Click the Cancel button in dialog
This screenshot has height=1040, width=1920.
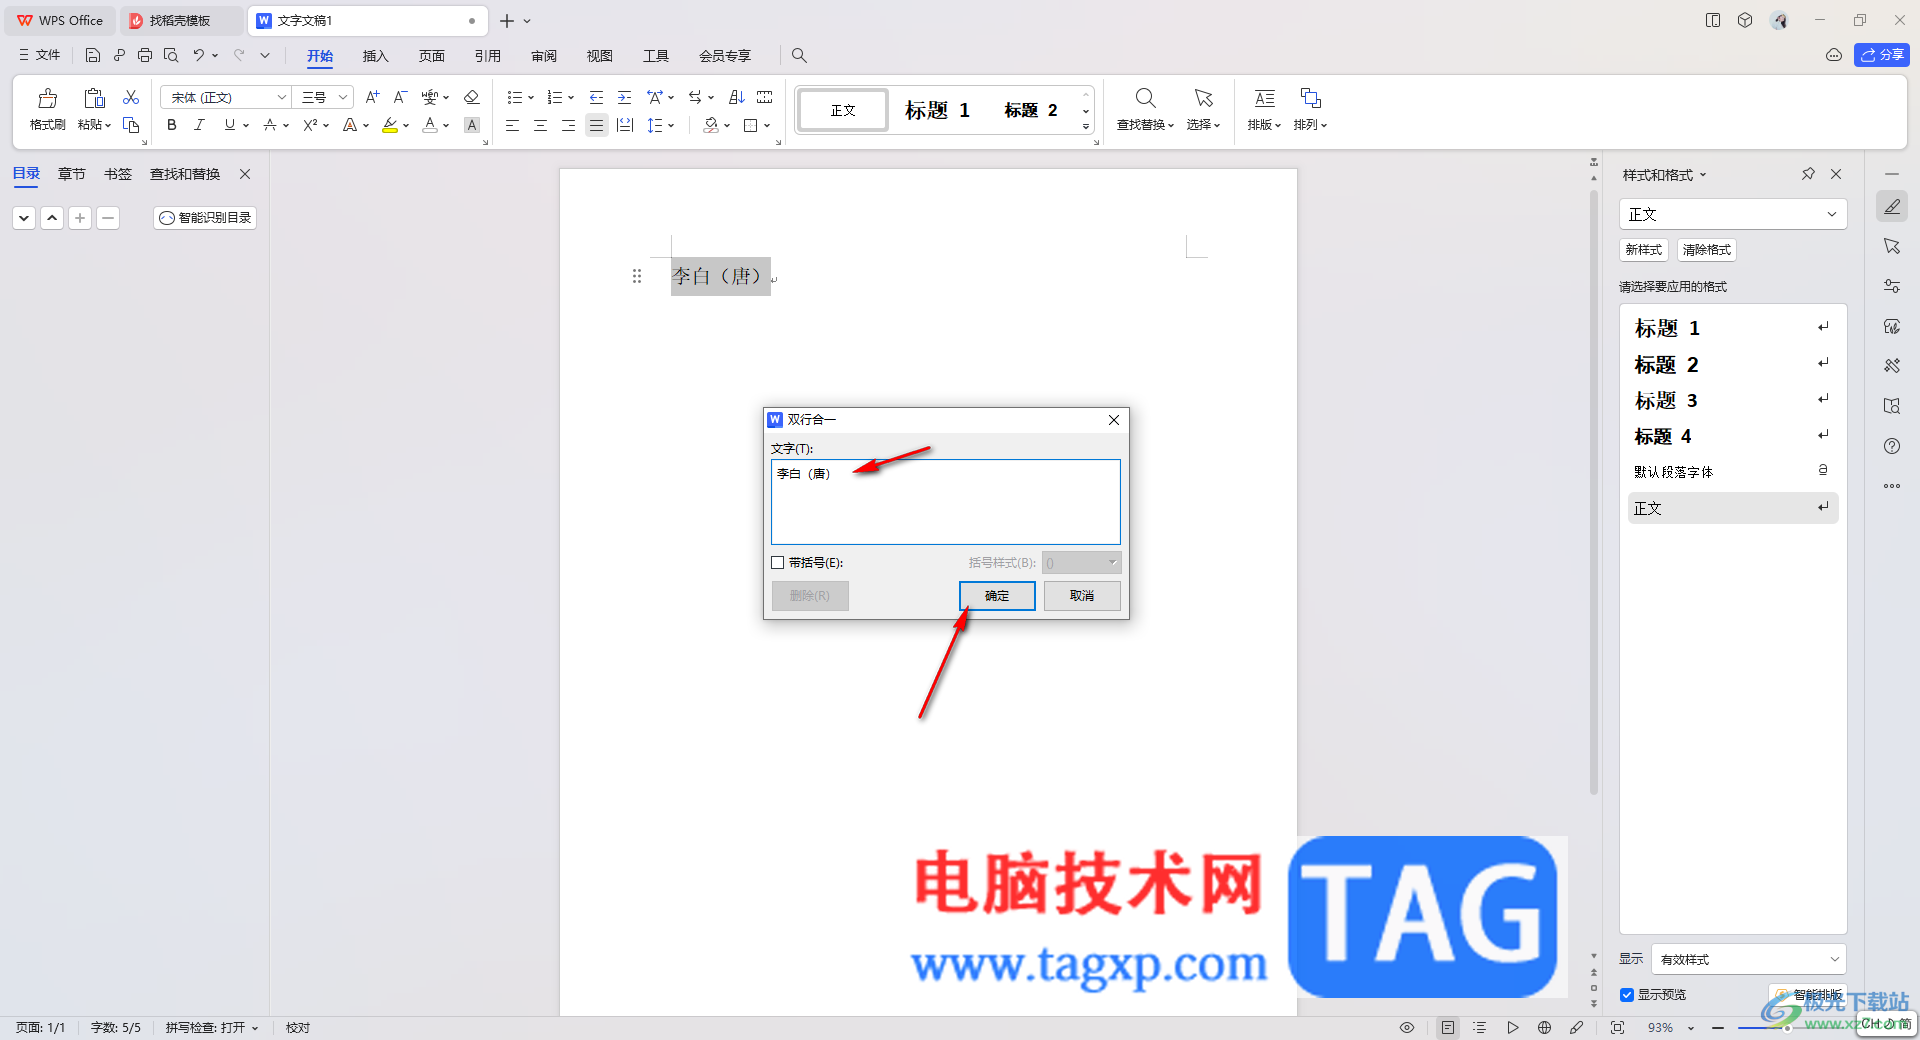coord(1082,596)
